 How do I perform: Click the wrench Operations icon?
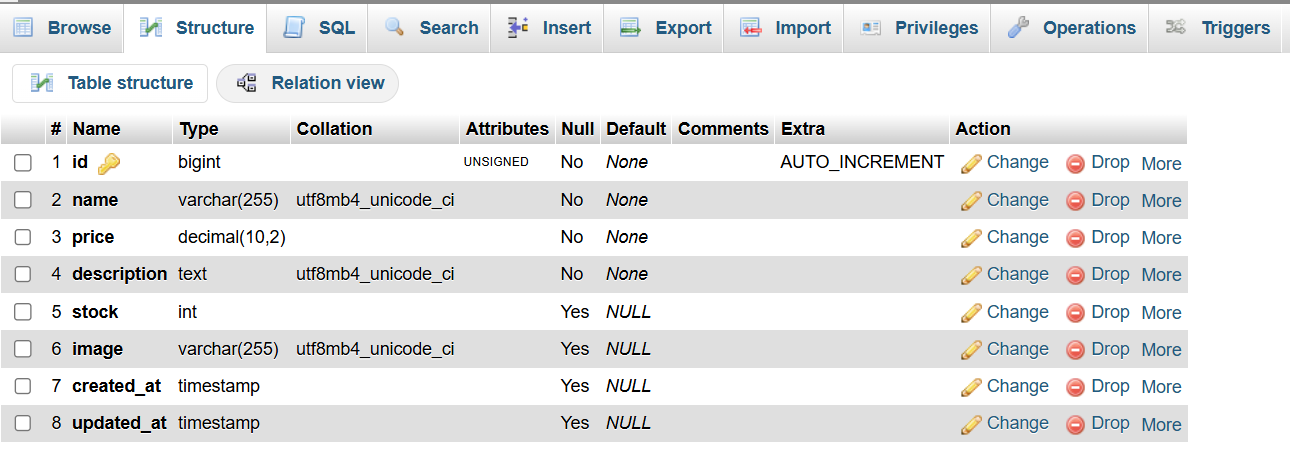1018,28
